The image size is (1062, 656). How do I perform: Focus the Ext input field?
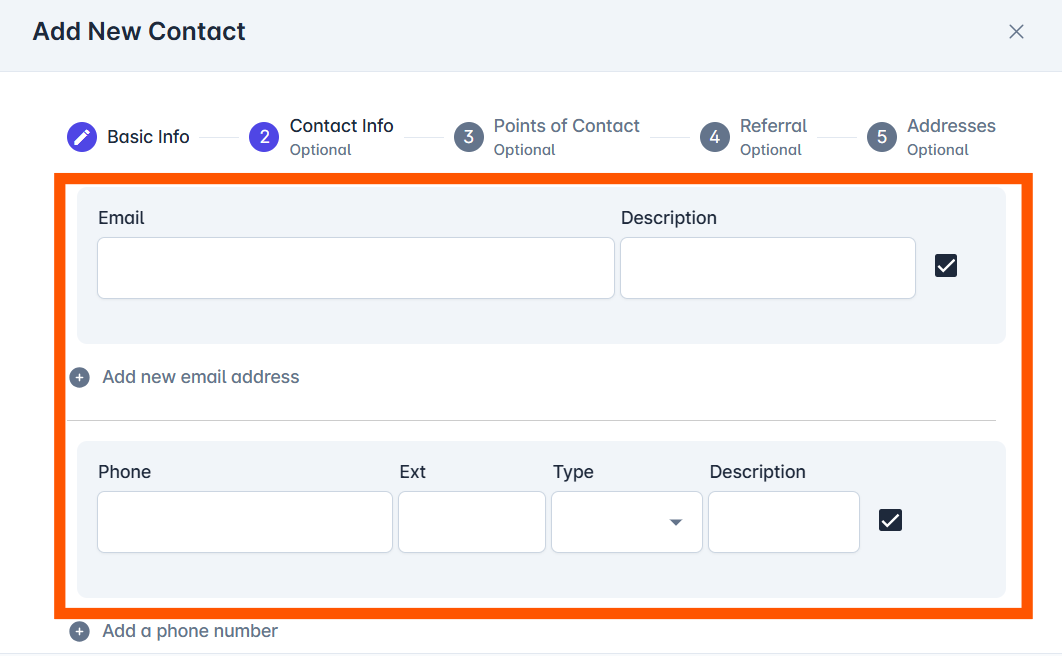[472, 522]
